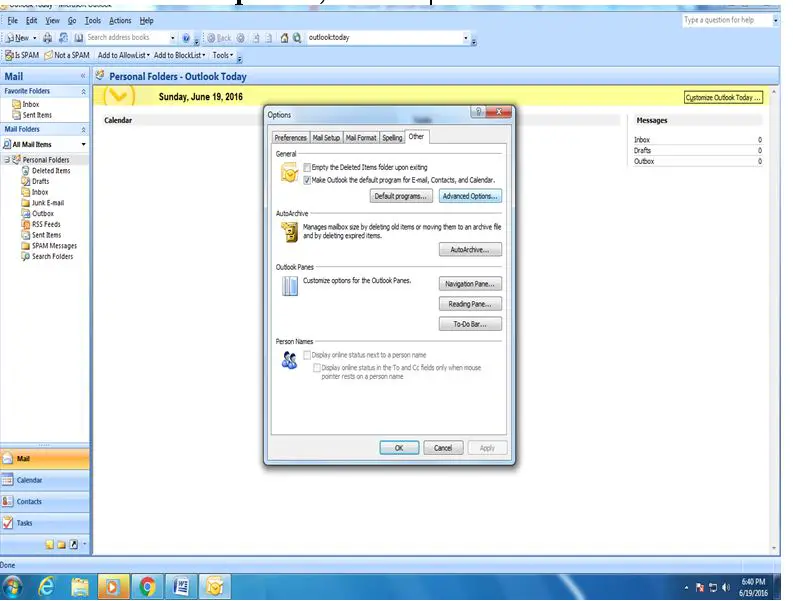Click the Not a SPAM envelope button
The height and width of the screenshot is (601, 793).
click(x=67, y=55)
